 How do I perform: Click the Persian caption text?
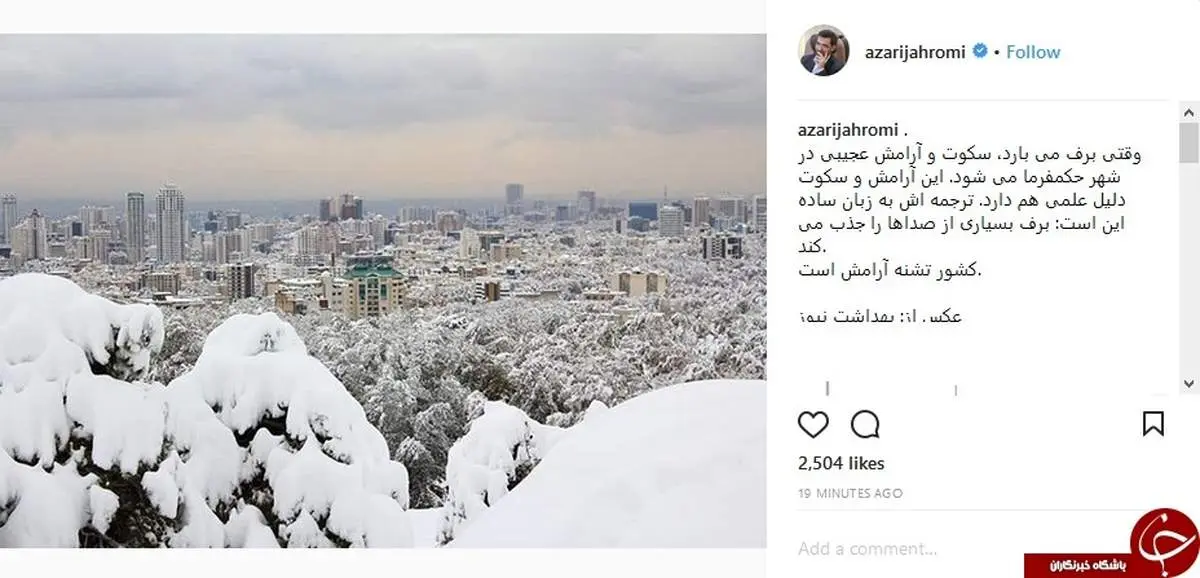pyautogui.click(x=970, y=212)
